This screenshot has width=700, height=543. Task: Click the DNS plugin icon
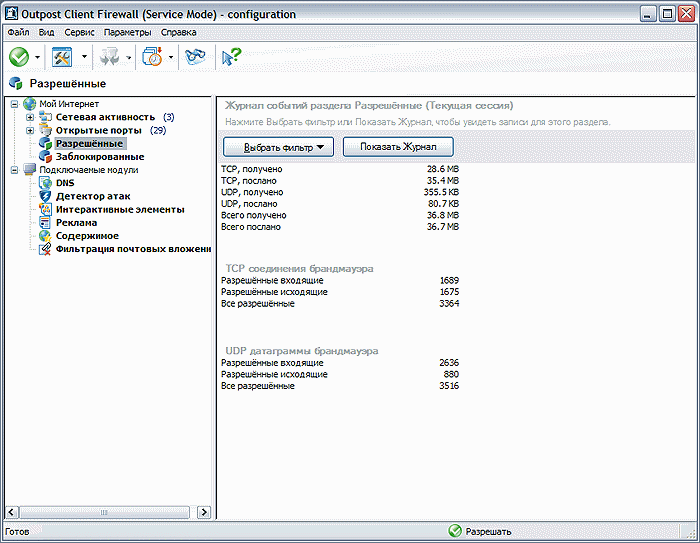tap(45, 183)
